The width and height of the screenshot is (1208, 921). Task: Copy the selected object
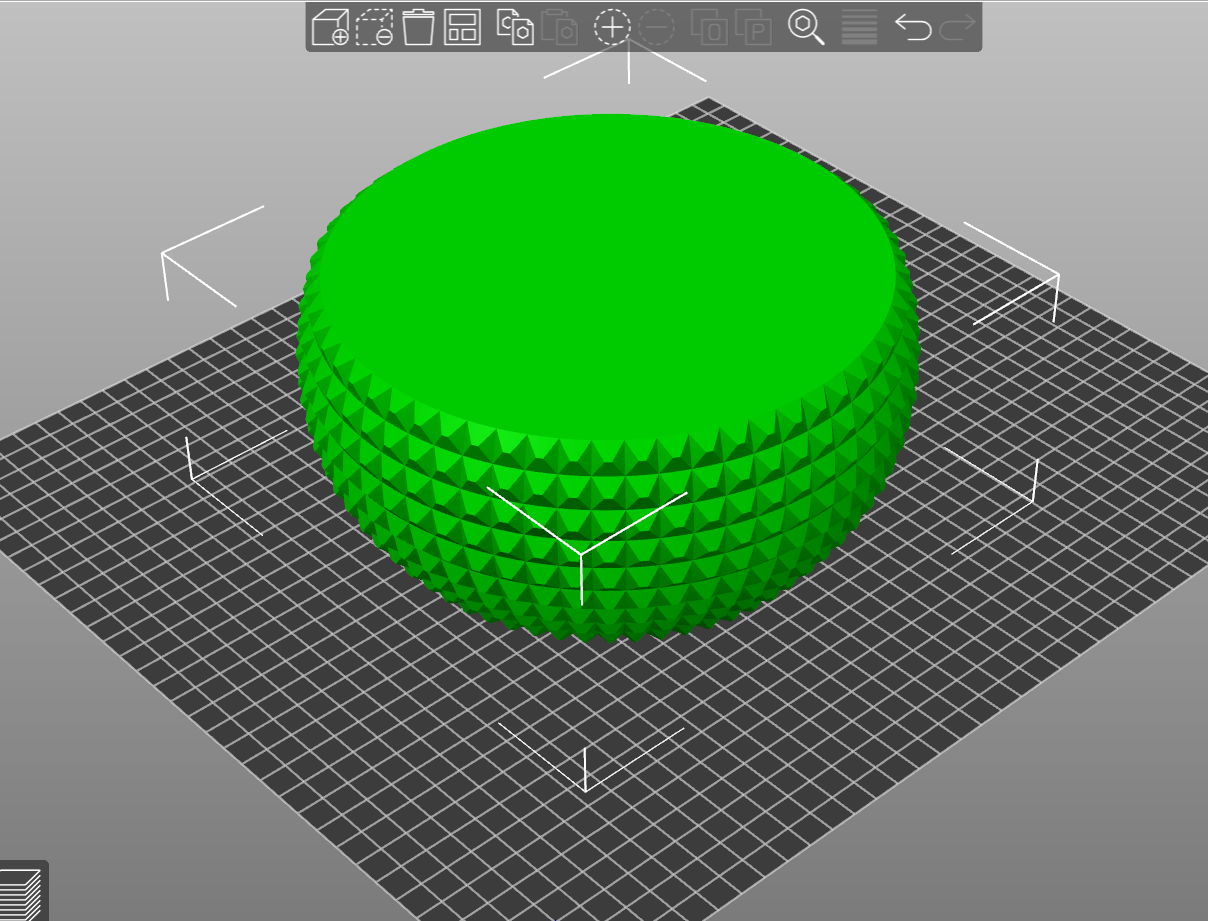(515, 27)
